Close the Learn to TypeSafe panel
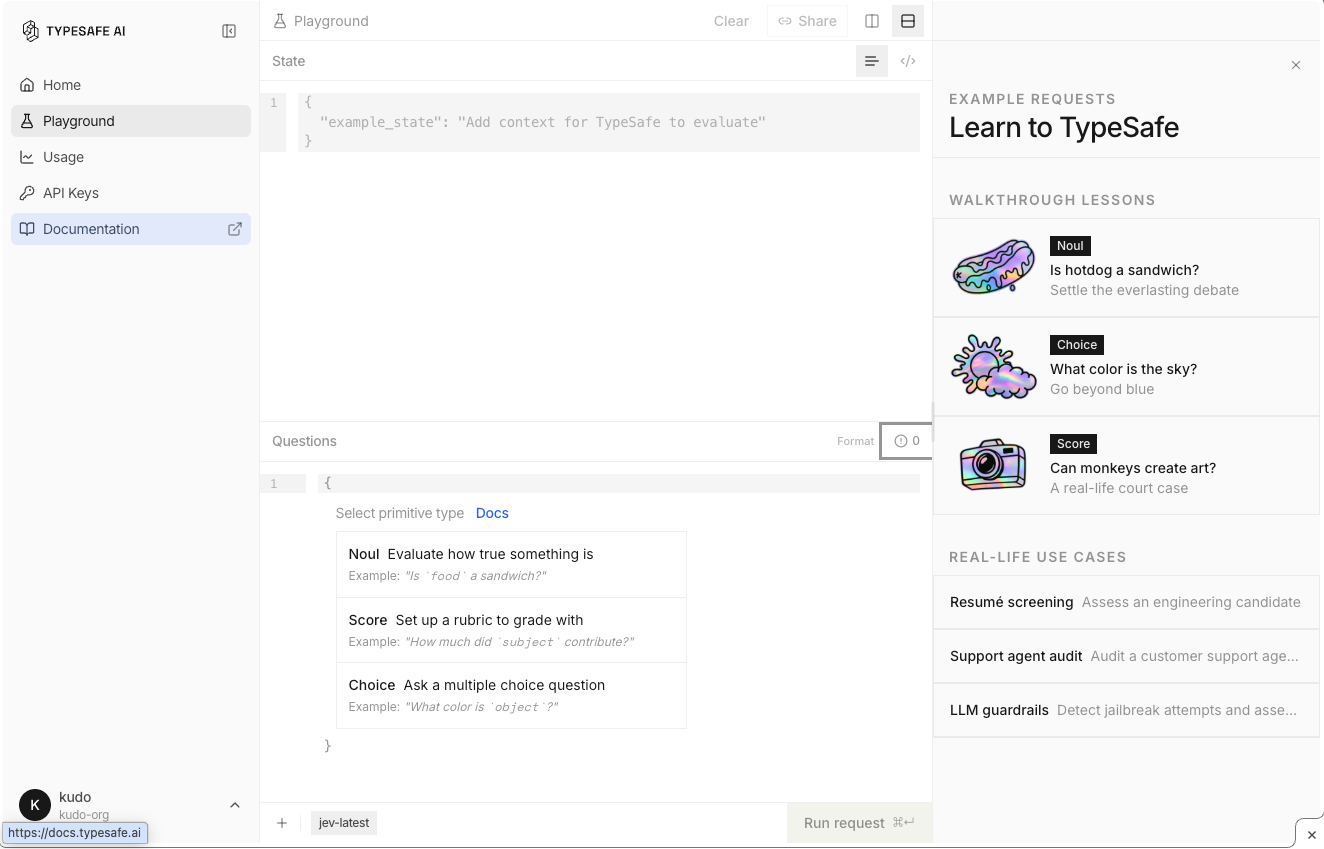 tap(1296, 65)
